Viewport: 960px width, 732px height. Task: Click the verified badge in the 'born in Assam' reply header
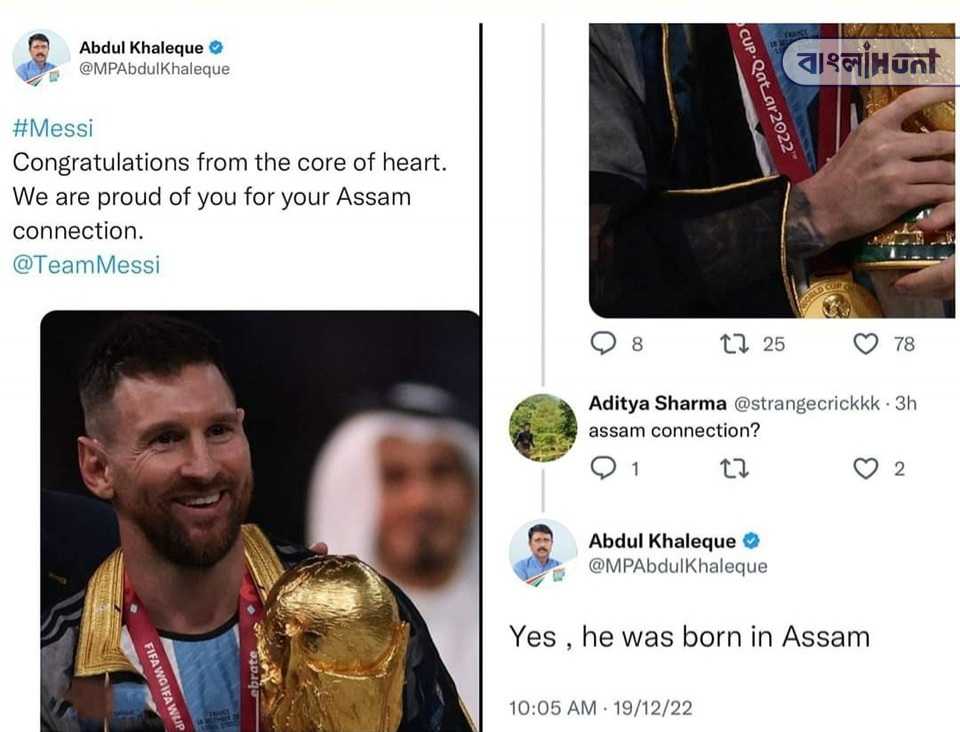[751, 540]
